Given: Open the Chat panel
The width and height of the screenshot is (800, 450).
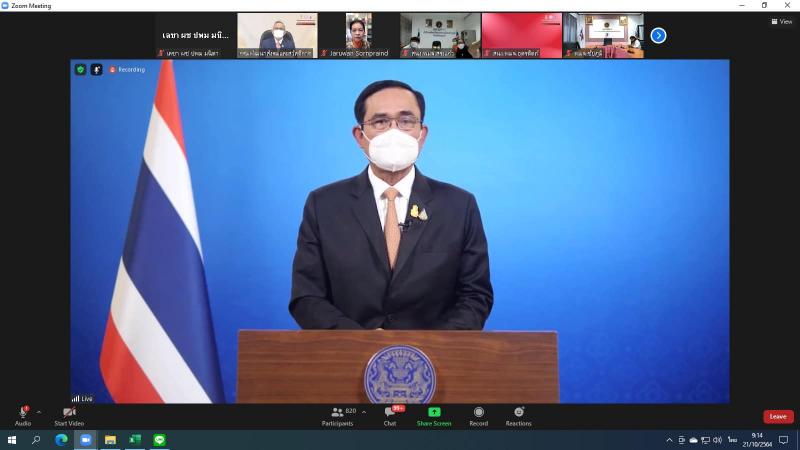Looking at the screenshot, I should tap(391, 416).
